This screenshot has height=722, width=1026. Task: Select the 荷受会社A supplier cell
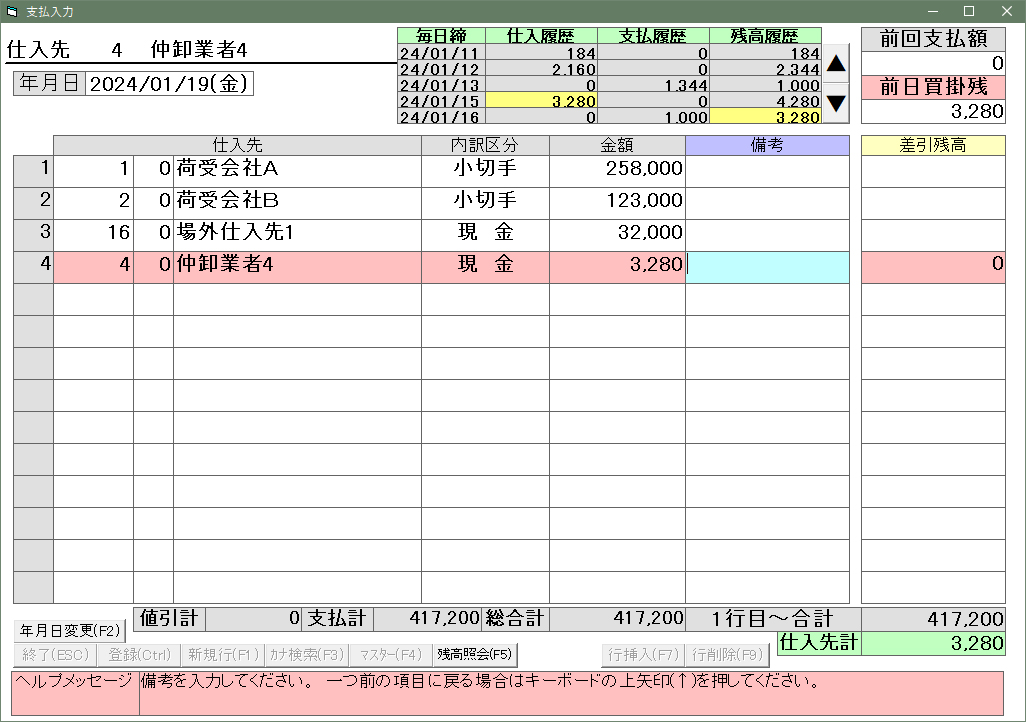(297, 170)
